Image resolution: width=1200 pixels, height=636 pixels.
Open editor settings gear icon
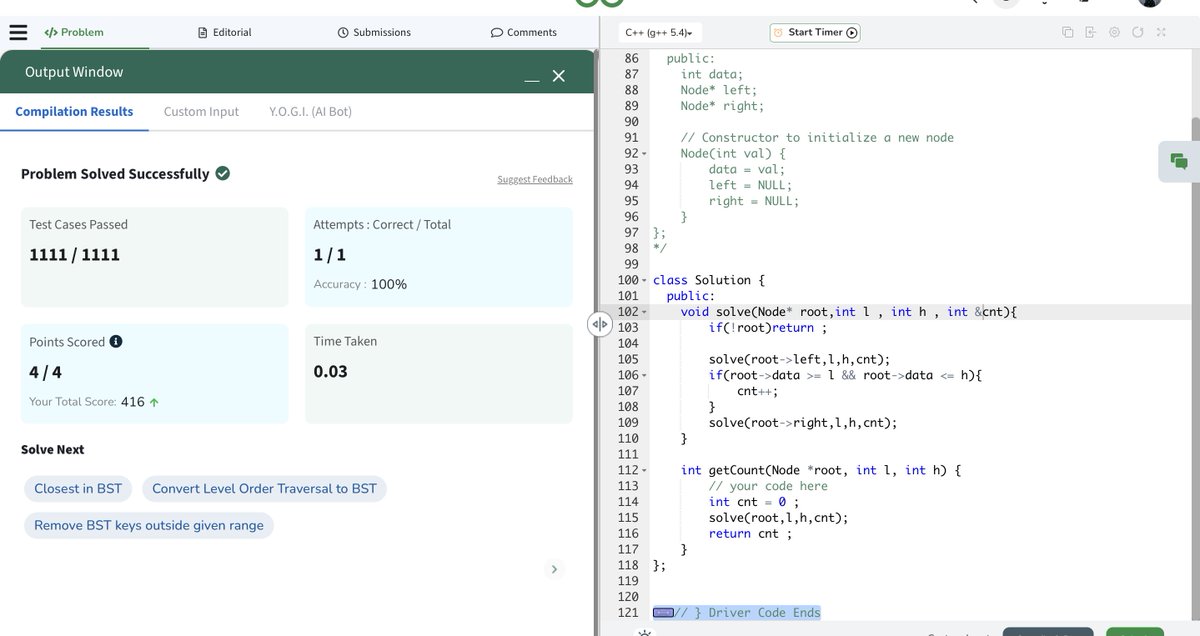(1114, 32)
